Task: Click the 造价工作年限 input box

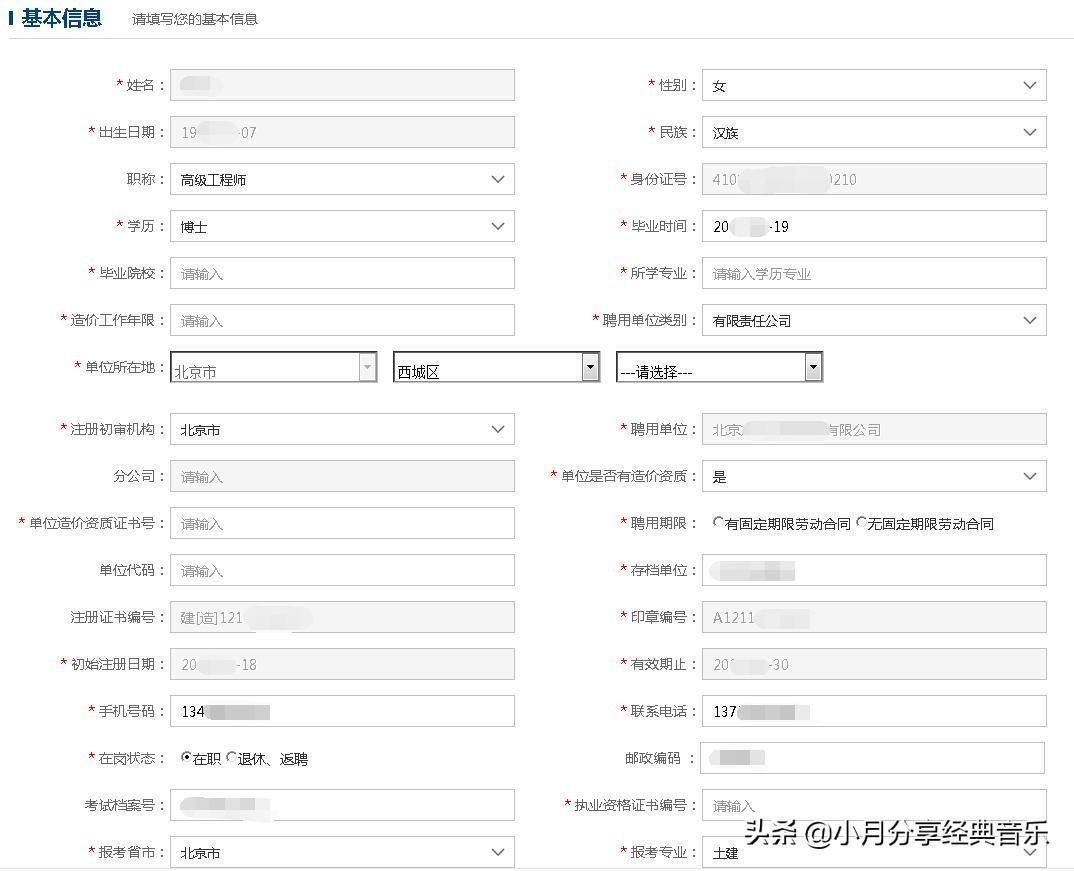Action: coord(342,320)
